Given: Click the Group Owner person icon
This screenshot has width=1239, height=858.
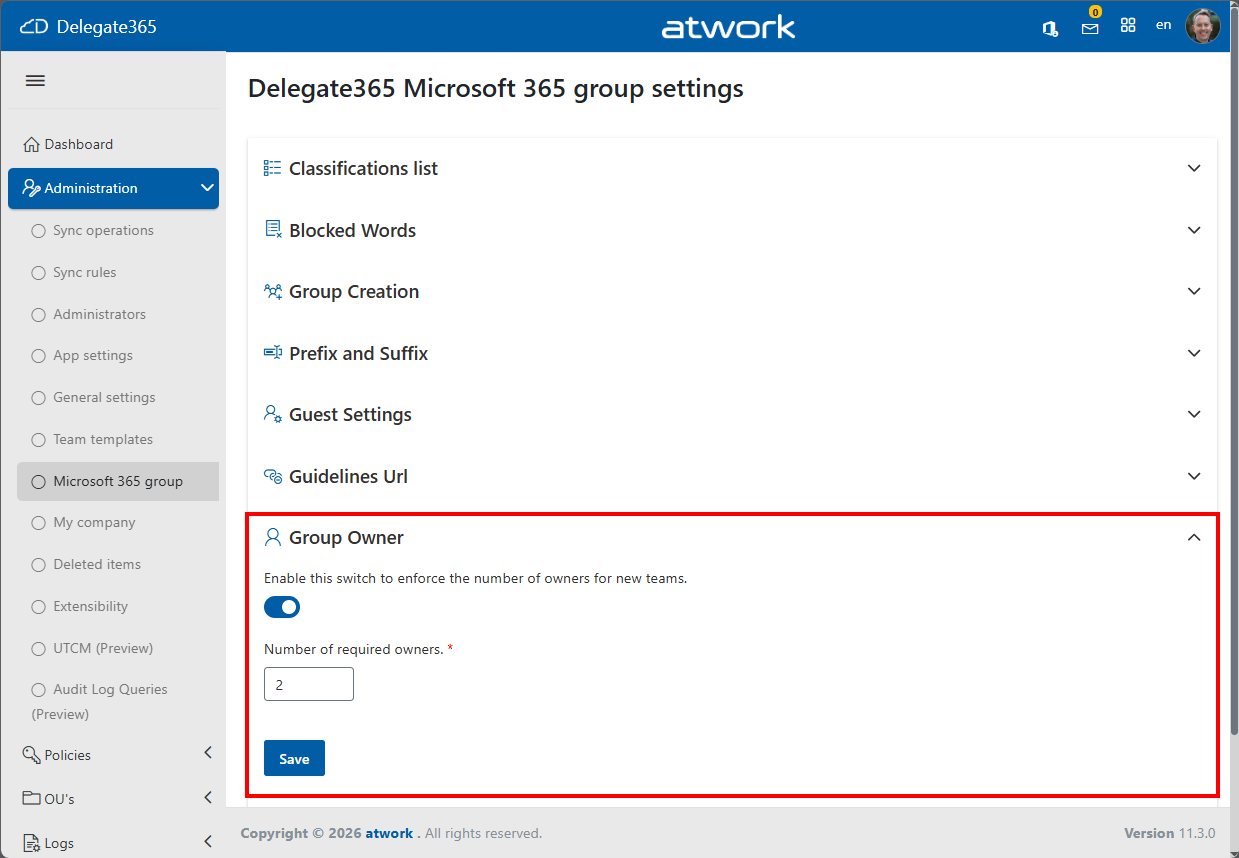Looking at the screenshot, I should (272, 537).
